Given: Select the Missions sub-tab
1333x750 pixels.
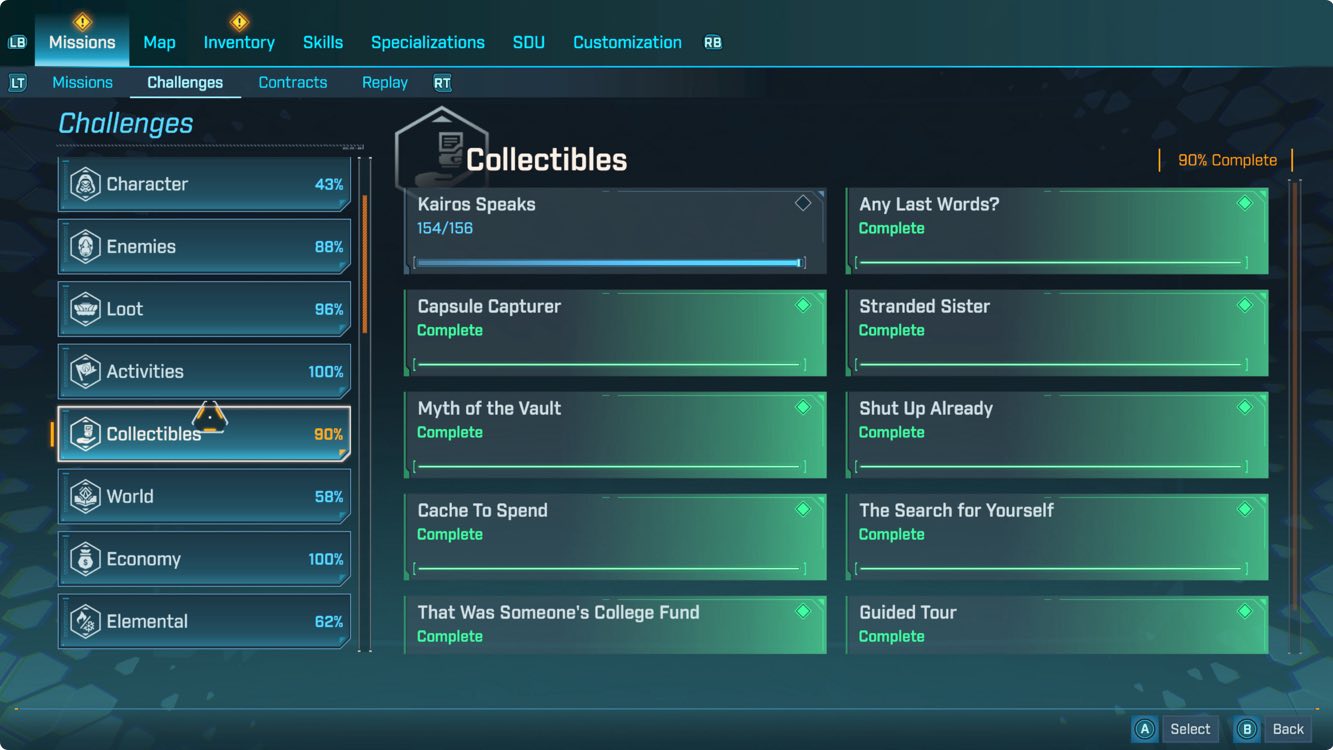Looking at the screenshot, I should click(x=82, y=82).
